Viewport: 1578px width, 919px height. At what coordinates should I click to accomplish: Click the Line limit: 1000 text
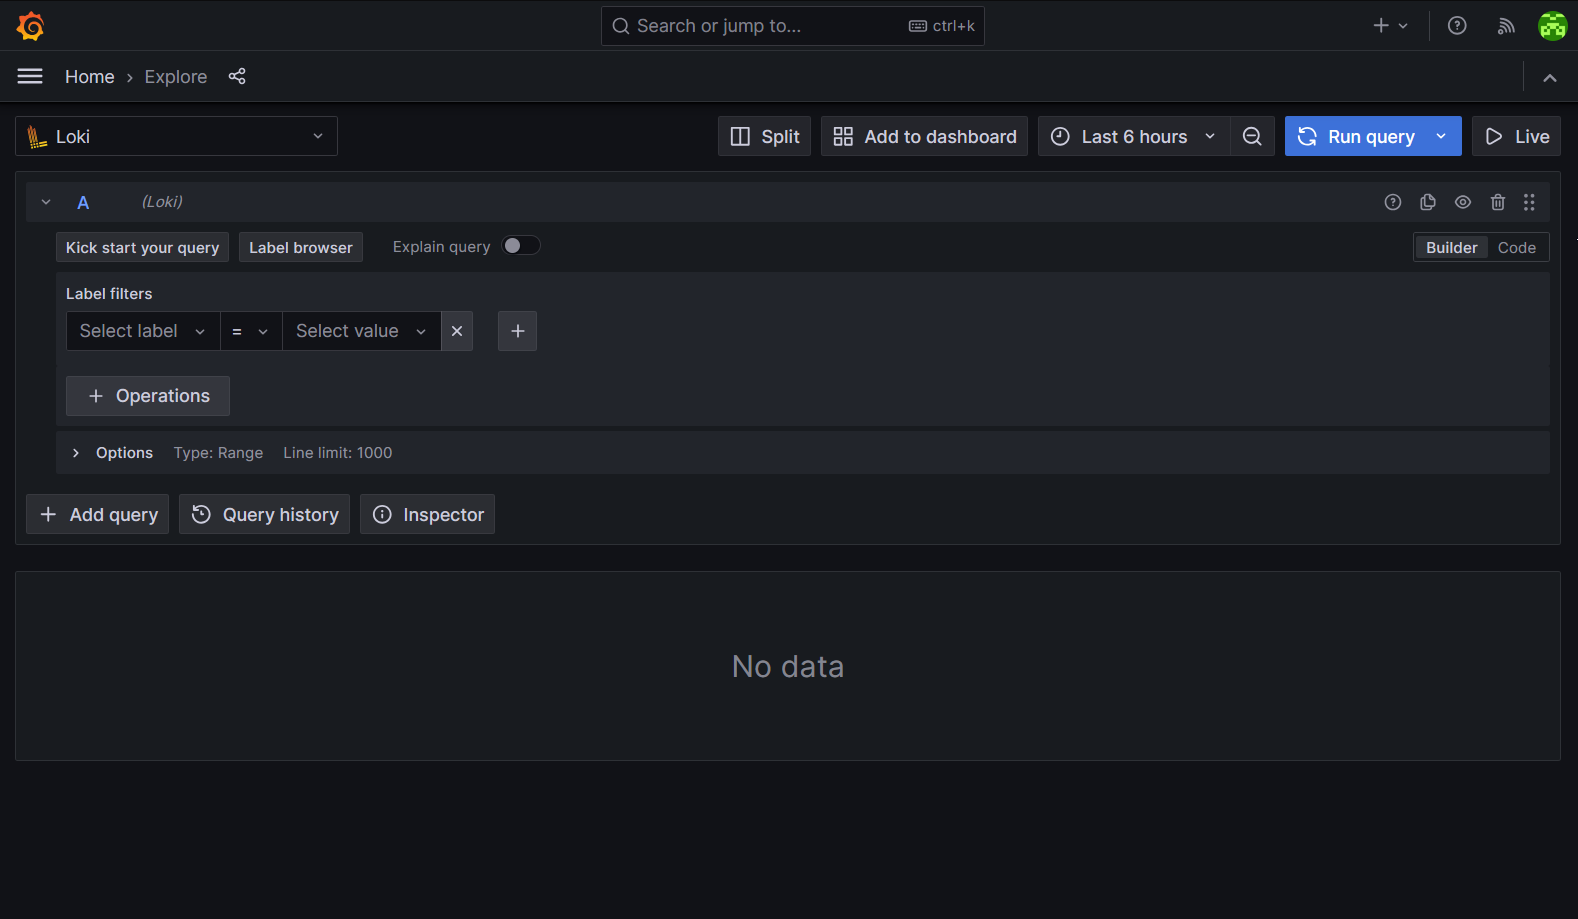(x=337, y=453)
